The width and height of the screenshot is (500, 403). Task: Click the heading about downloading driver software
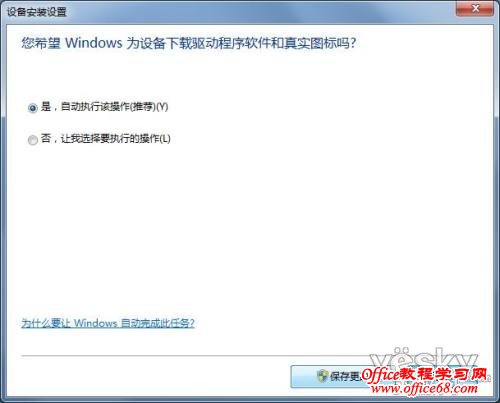(x=189, y=43)
